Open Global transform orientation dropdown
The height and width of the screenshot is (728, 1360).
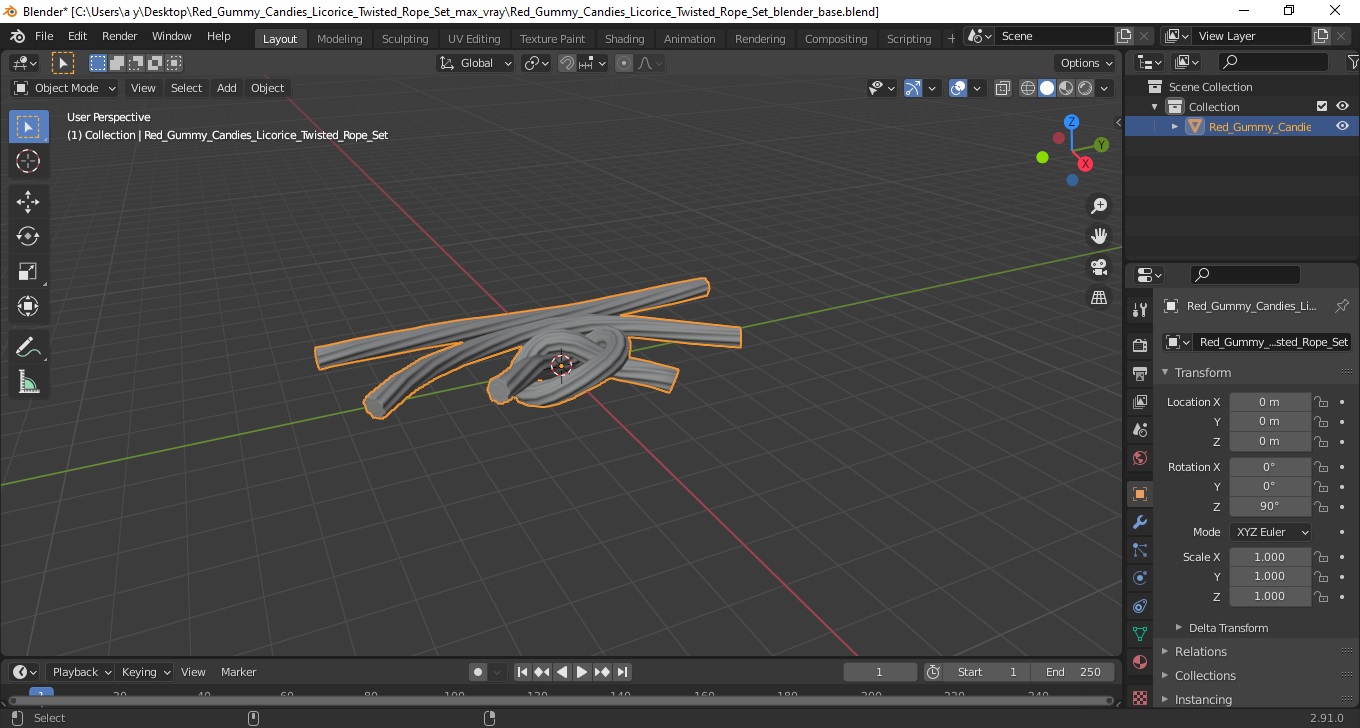(476, 63)
